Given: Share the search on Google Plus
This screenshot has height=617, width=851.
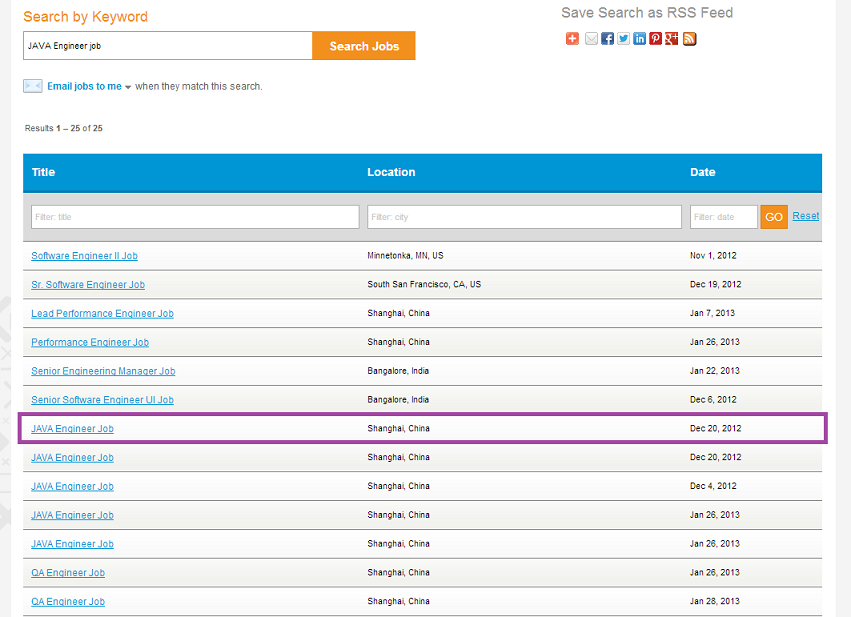Looking at the screenshot, I should [672, 39].
